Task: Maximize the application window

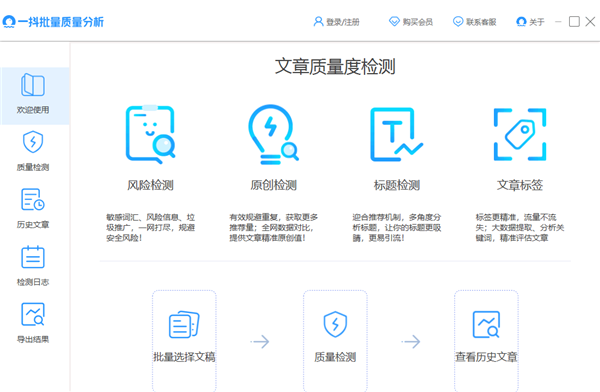Action: pyautogui.click(x=574, y=21)
